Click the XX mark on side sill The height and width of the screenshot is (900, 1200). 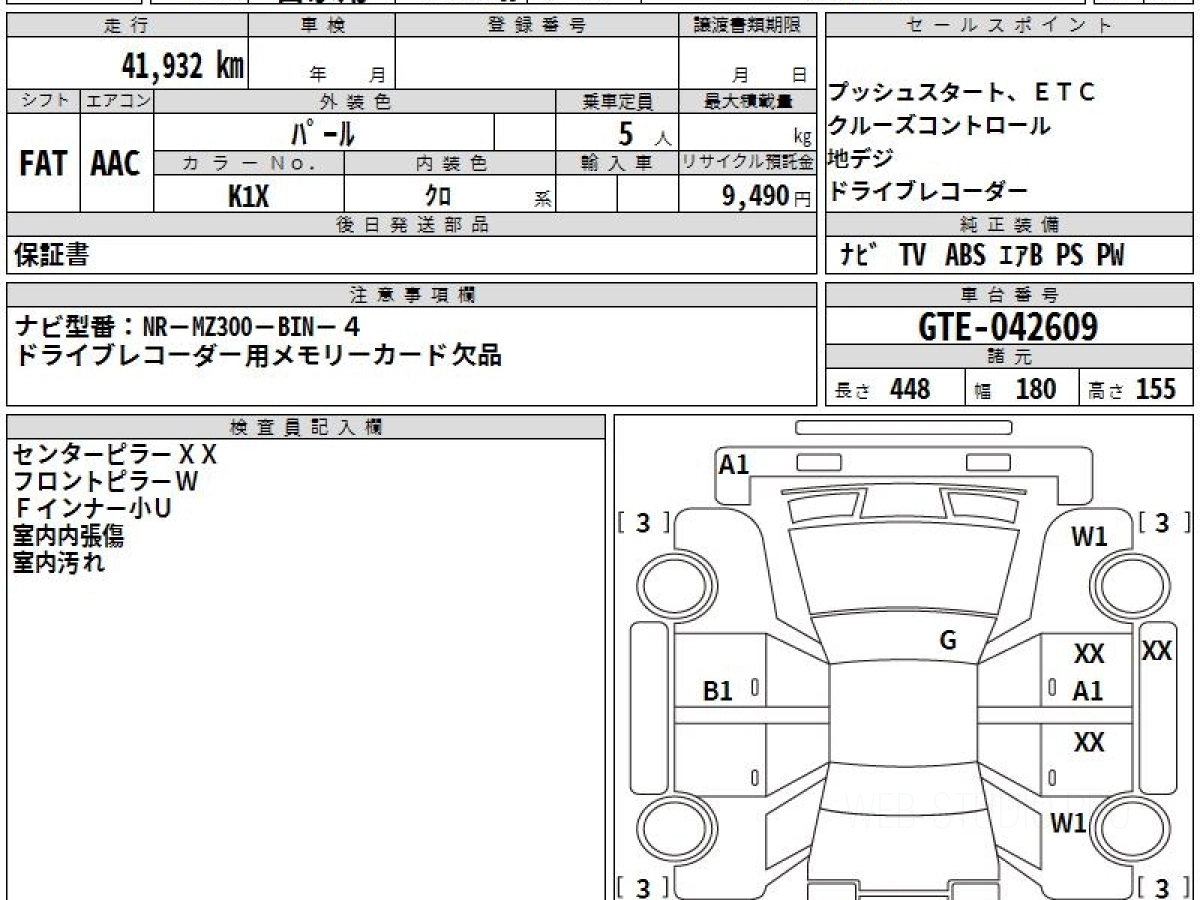(1157, 651)
